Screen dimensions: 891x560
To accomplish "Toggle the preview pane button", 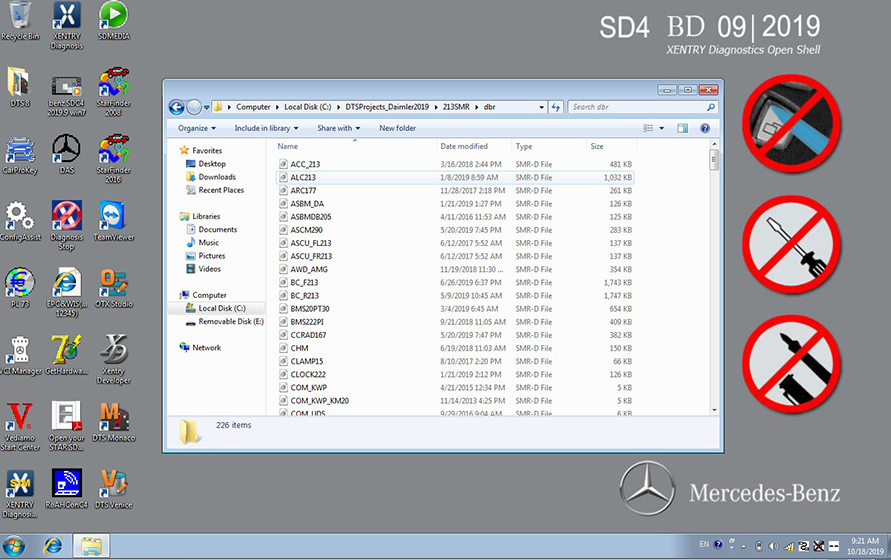I will pos(682,128).
